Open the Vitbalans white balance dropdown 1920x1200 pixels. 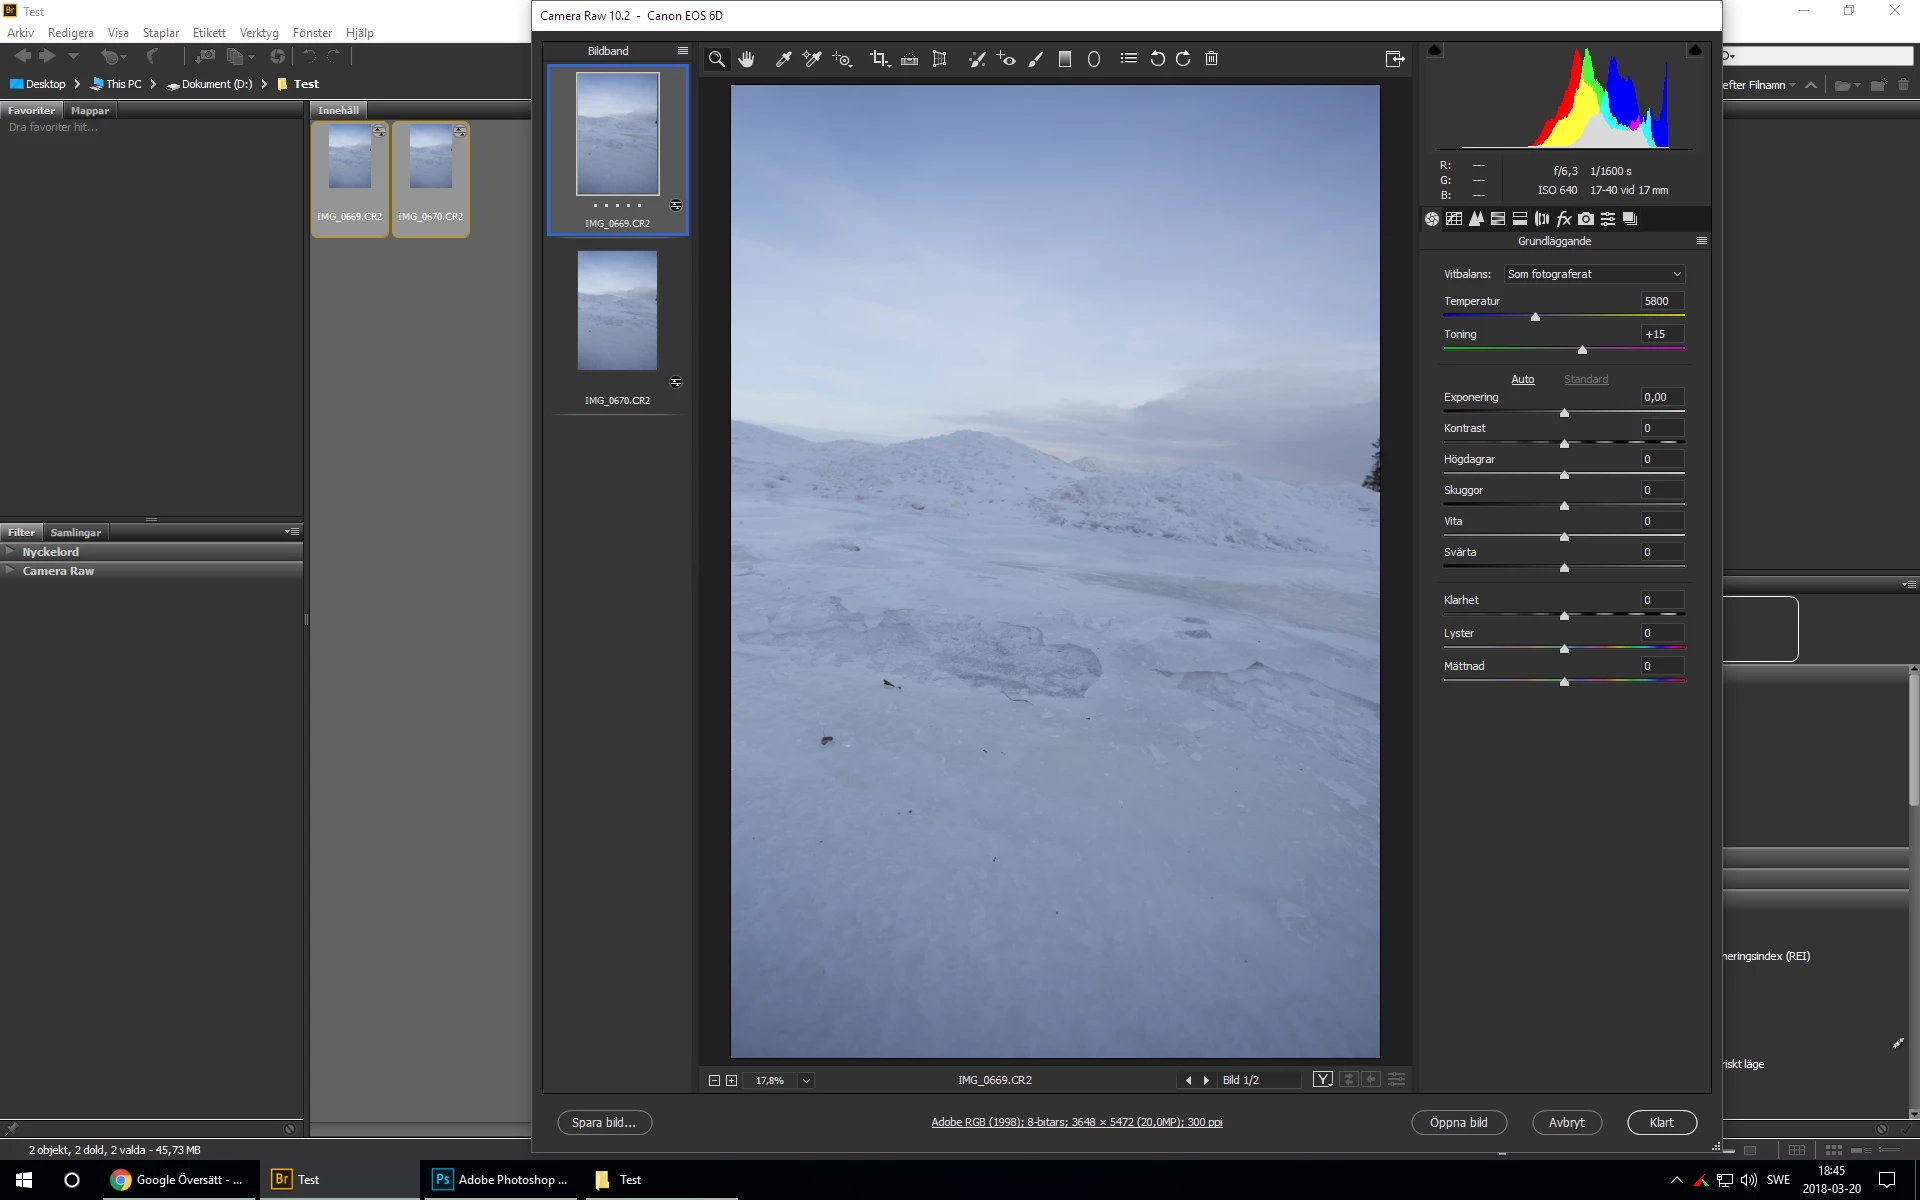pos(1594,274)
